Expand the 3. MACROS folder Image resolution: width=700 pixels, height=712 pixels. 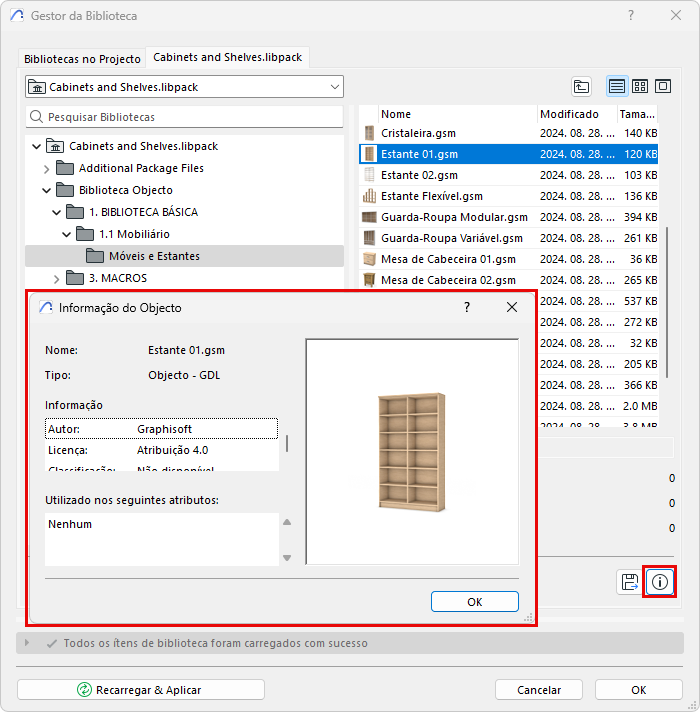coord(56,279)
